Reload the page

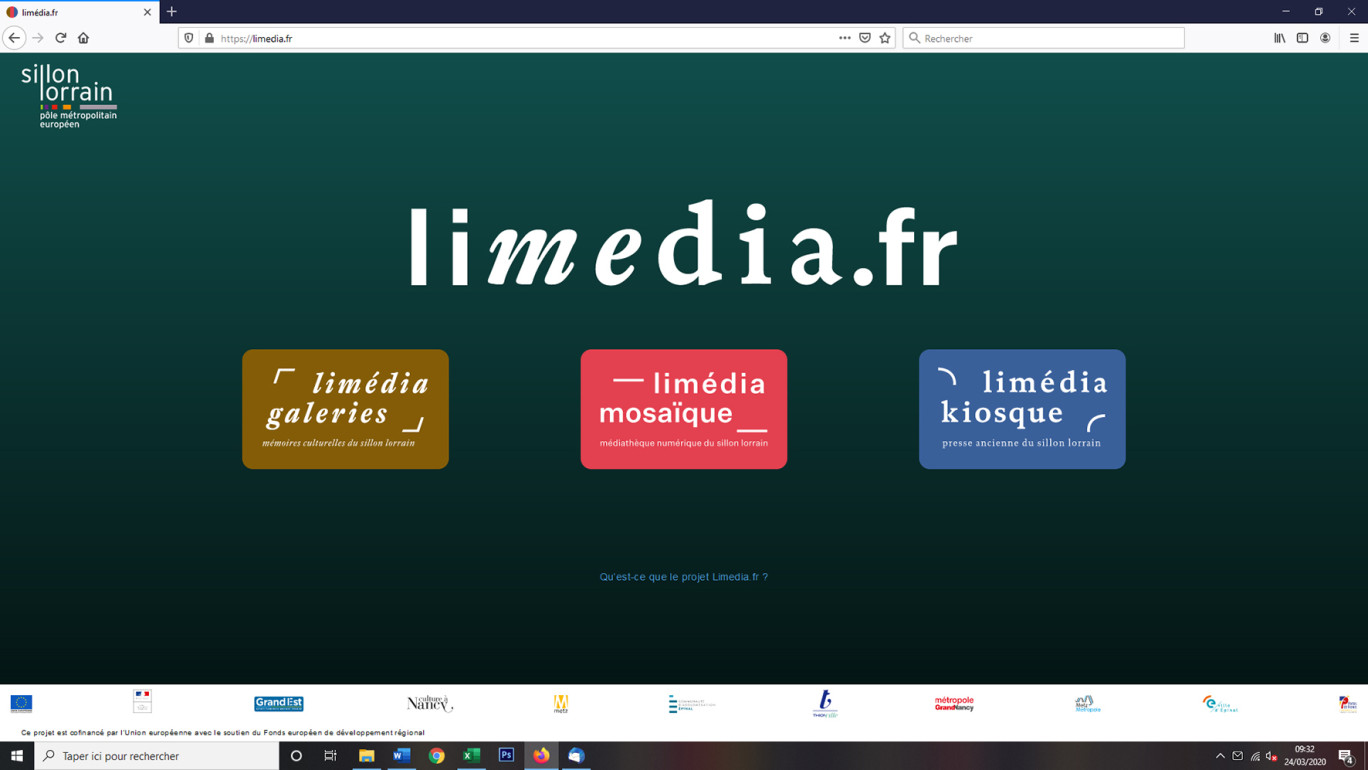click(x=61, y=38)
